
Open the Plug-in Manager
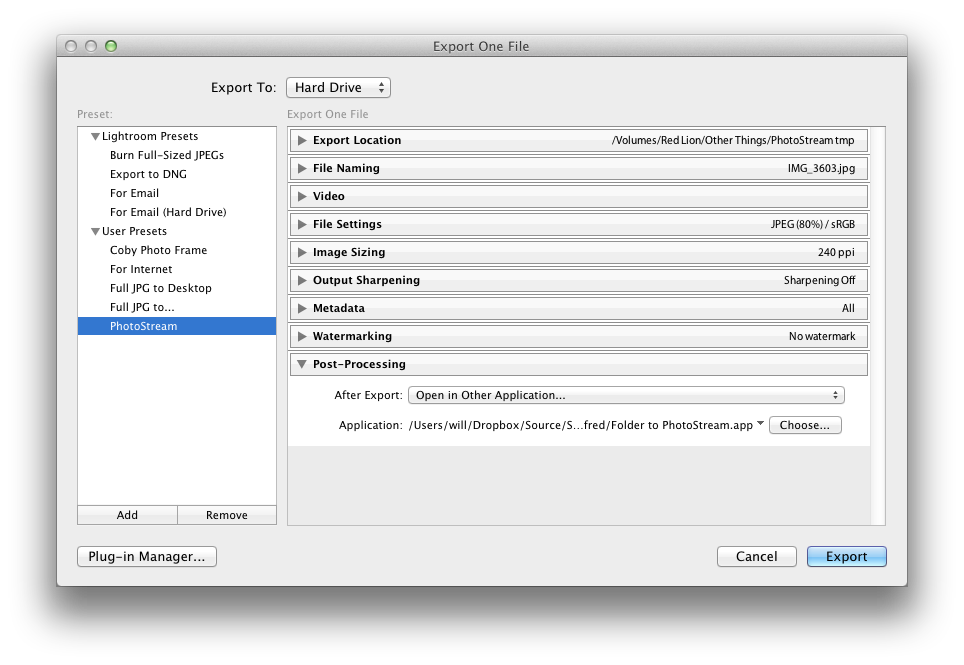pos(147,557)
